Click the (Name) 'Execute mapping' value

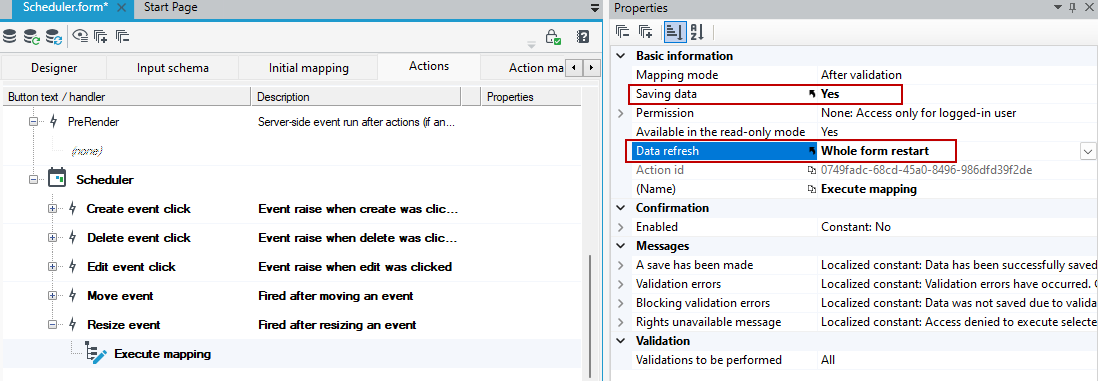pyautogui.click(x=868, y=189)
